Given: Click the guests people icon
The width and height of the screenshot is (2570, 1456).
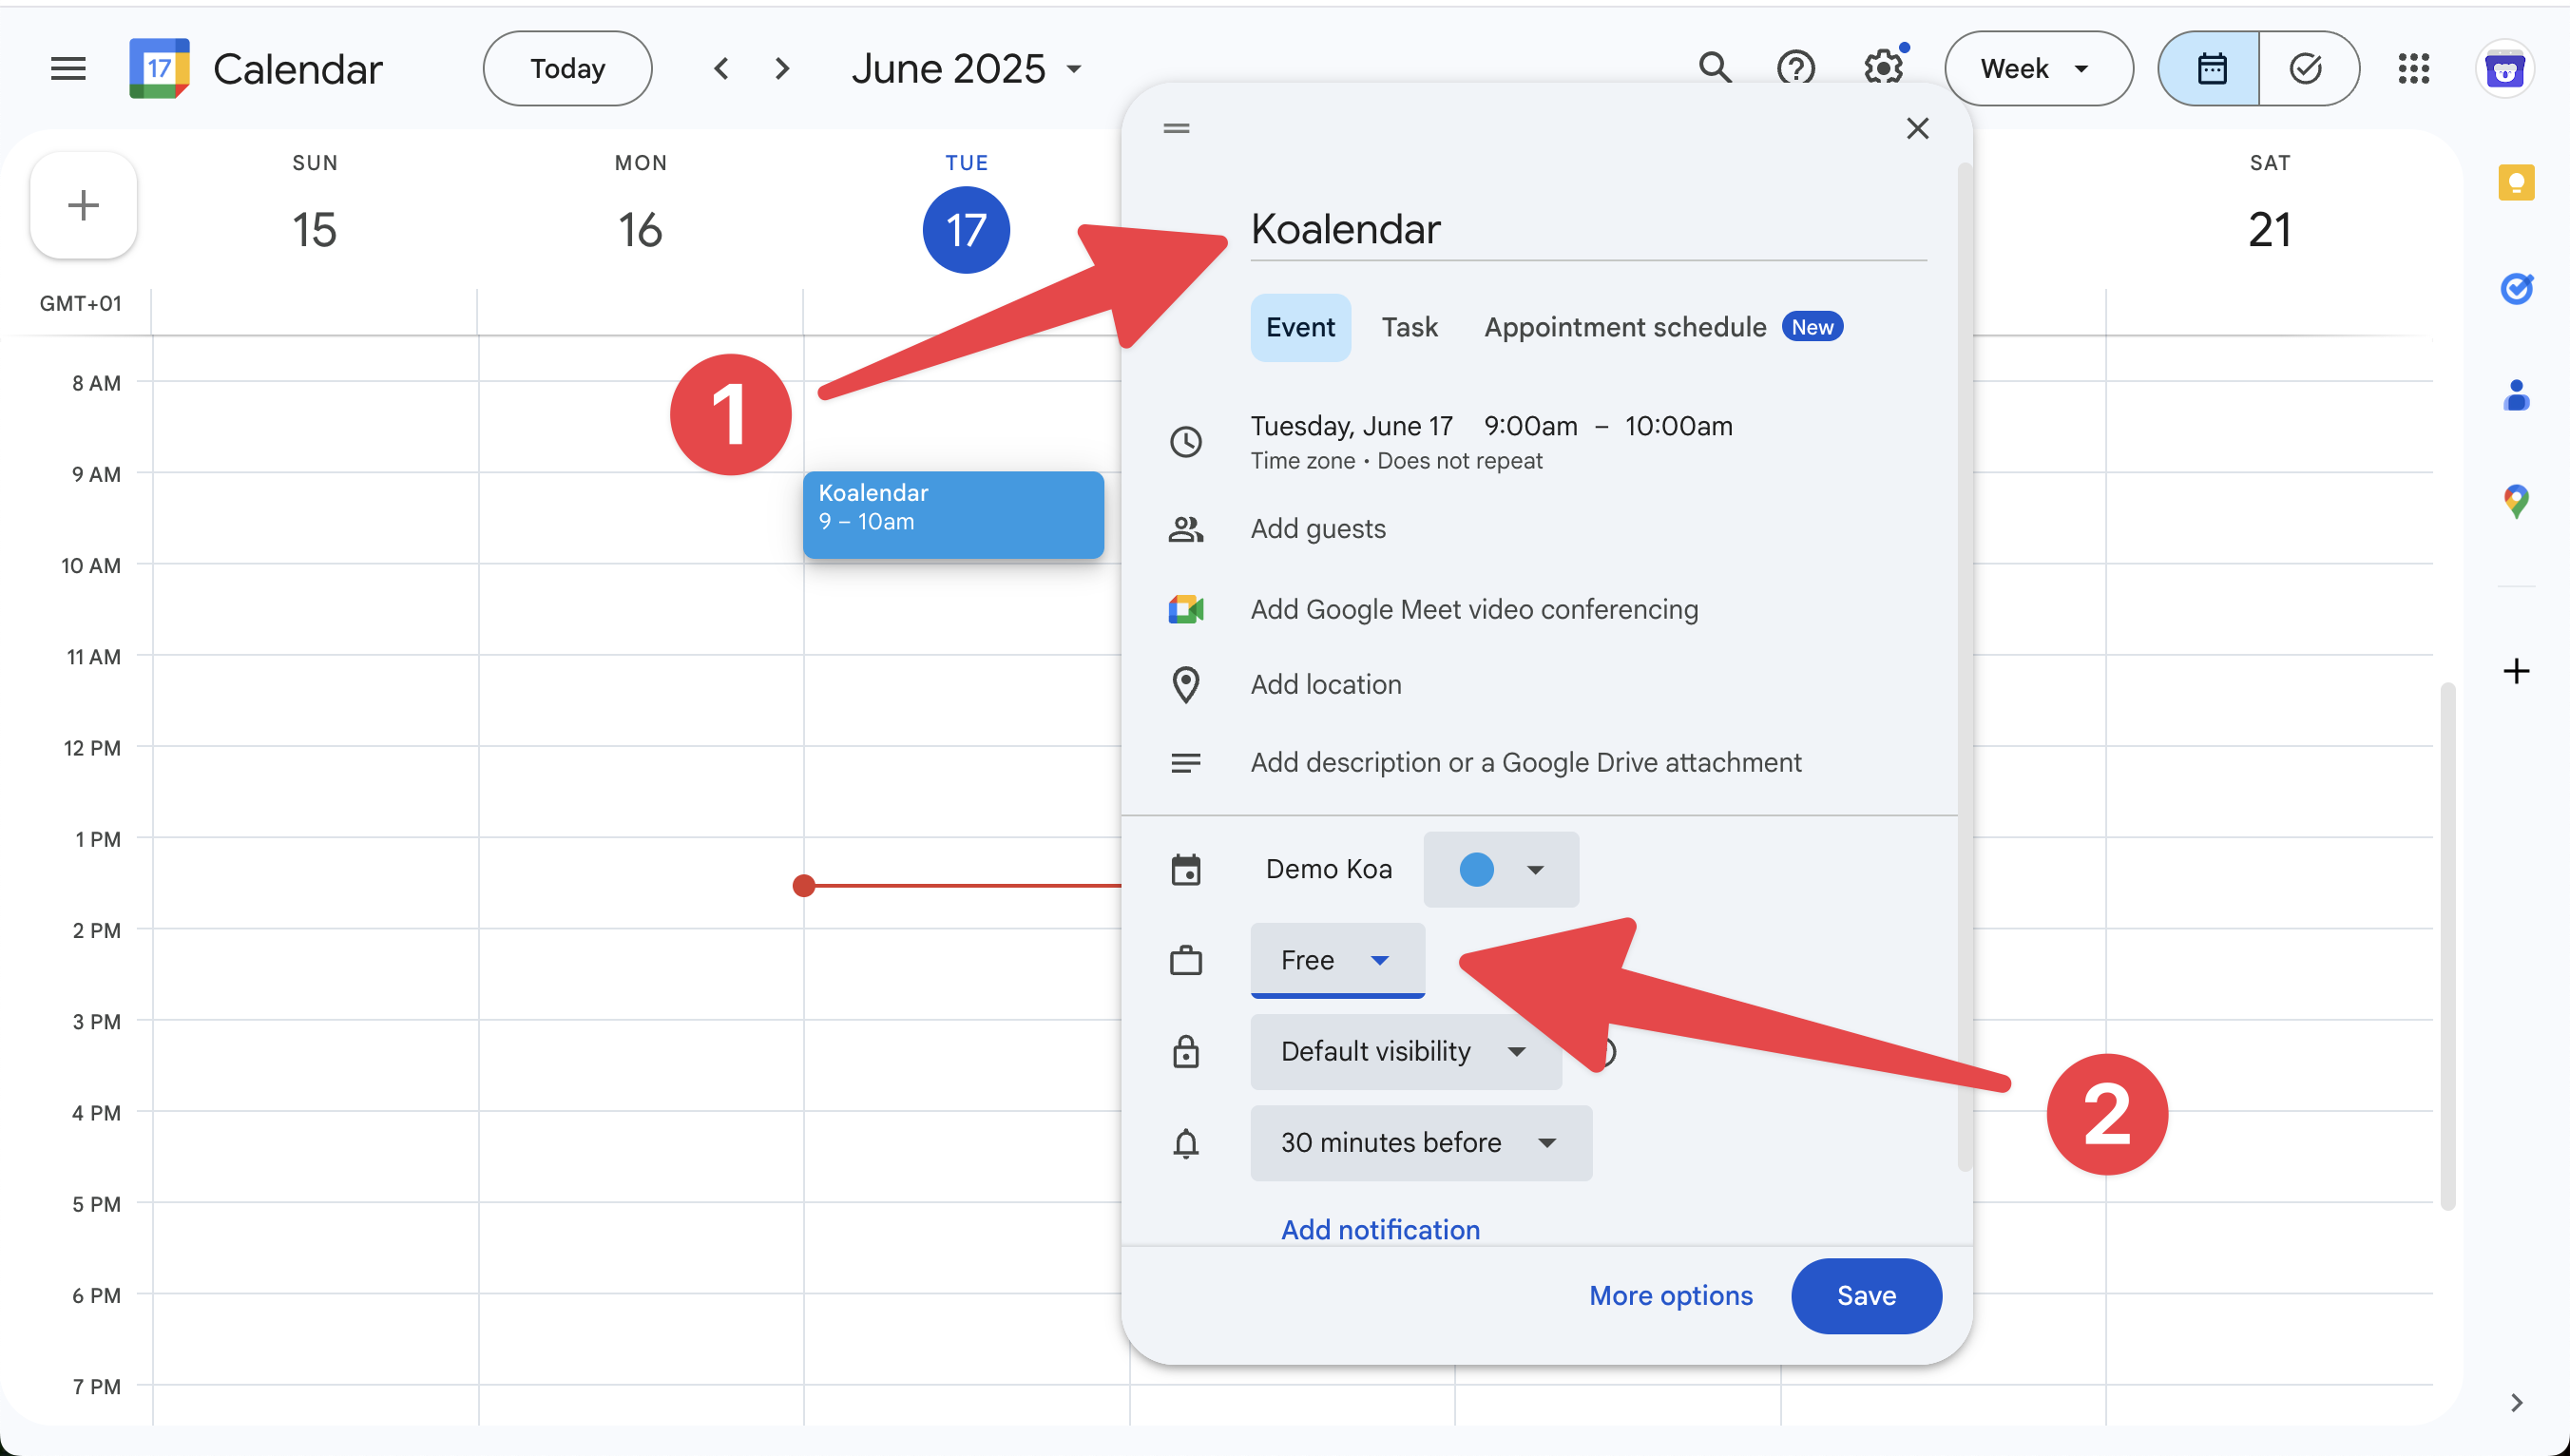Looking at the screenshot, I should (1186, 529).
